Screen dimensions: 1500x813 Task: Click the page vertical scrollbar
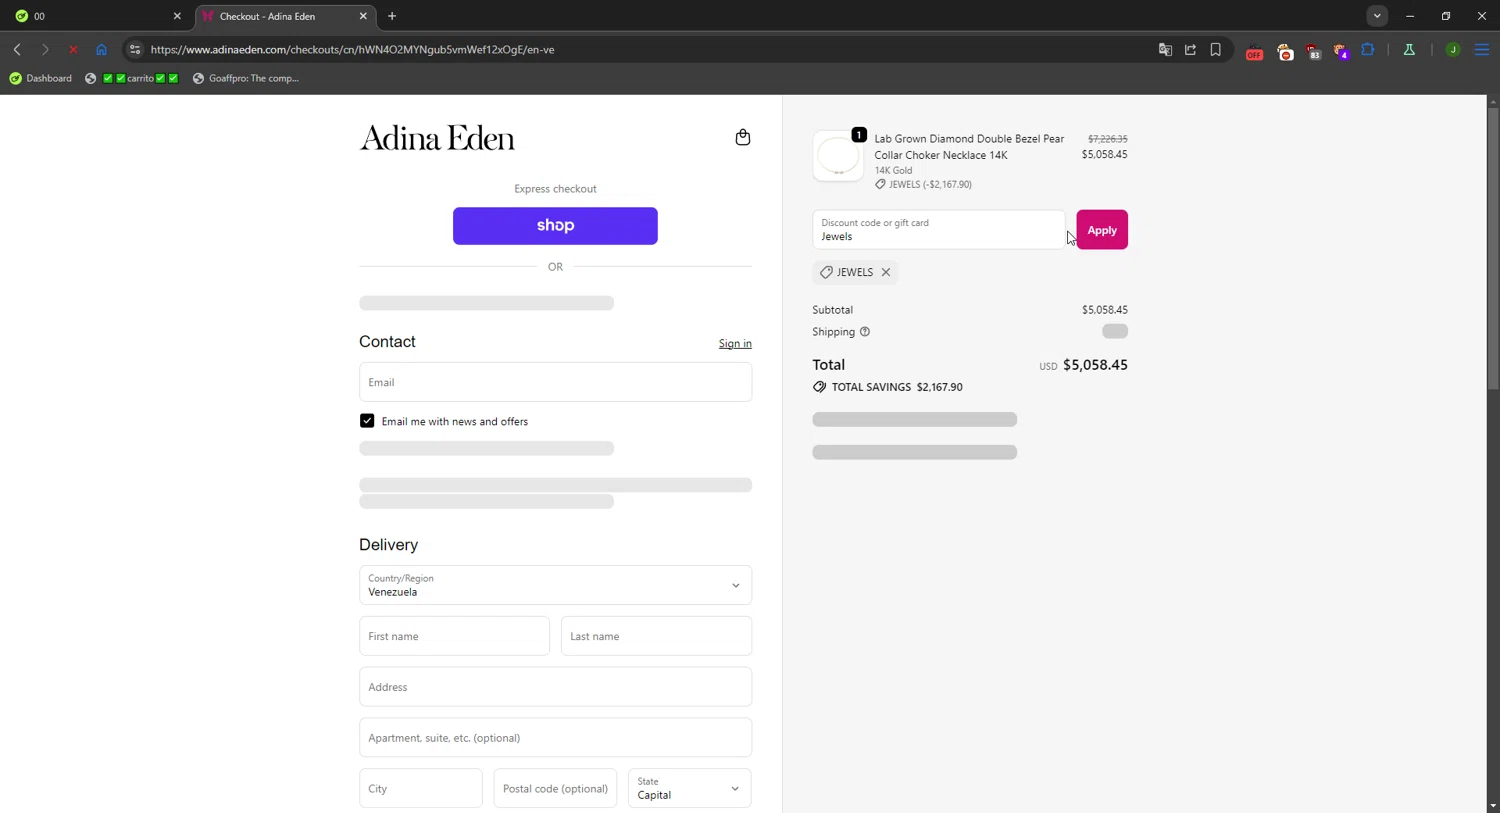coord(1492,250)
